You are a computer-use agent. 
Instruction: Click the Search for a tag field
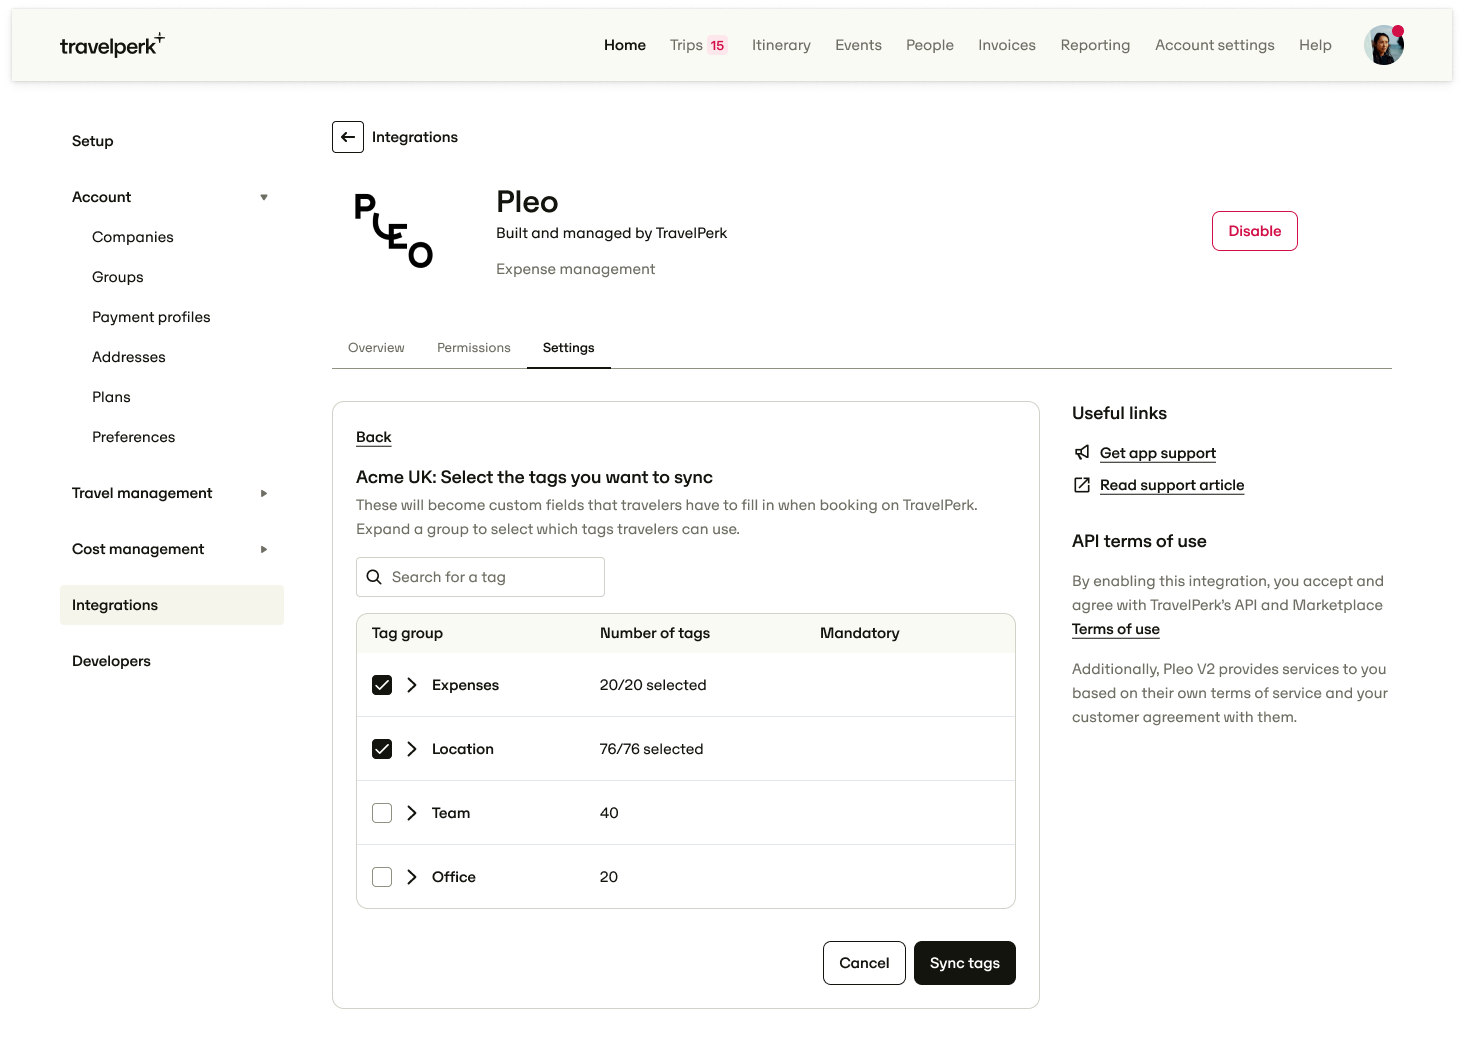coord(480,577)
